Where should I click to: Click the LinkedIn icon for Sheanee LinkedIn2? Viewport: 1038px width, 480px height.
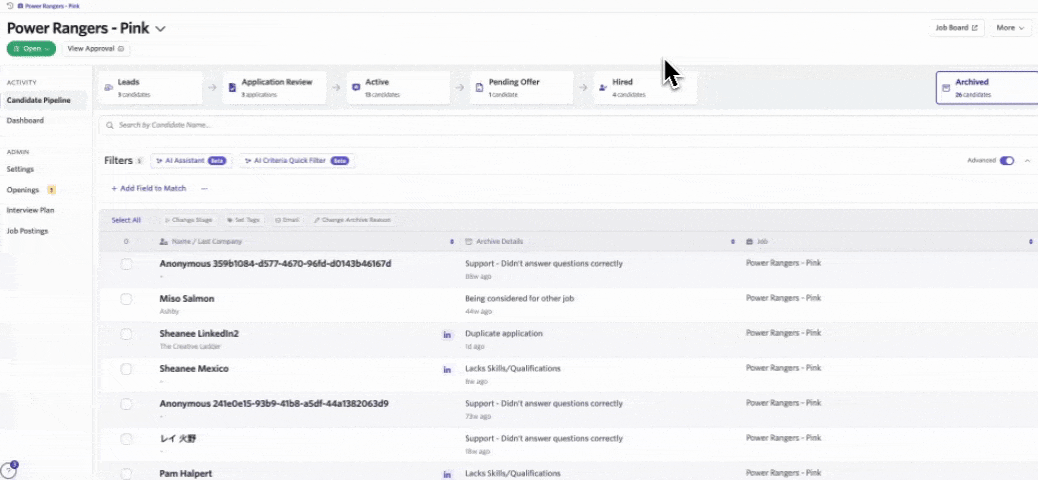click(448, 334)
